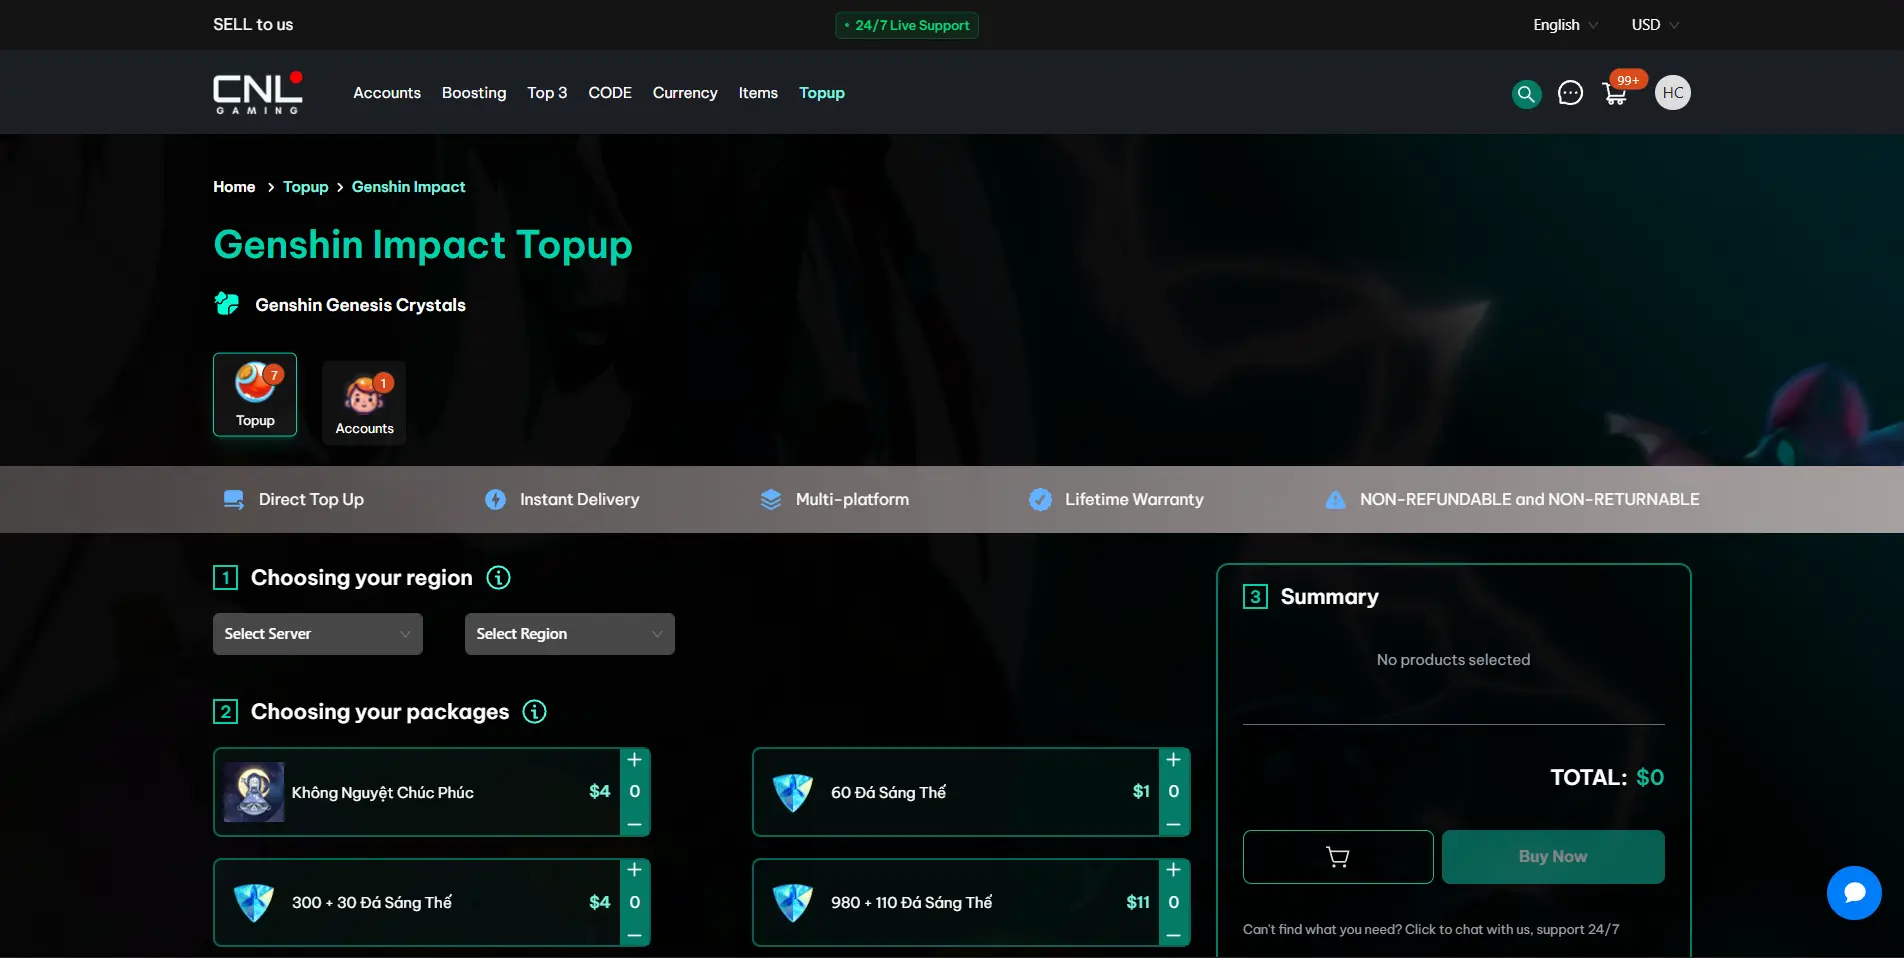Decrease 60 Đá Sáng Thế quantity

point(1174,825)
